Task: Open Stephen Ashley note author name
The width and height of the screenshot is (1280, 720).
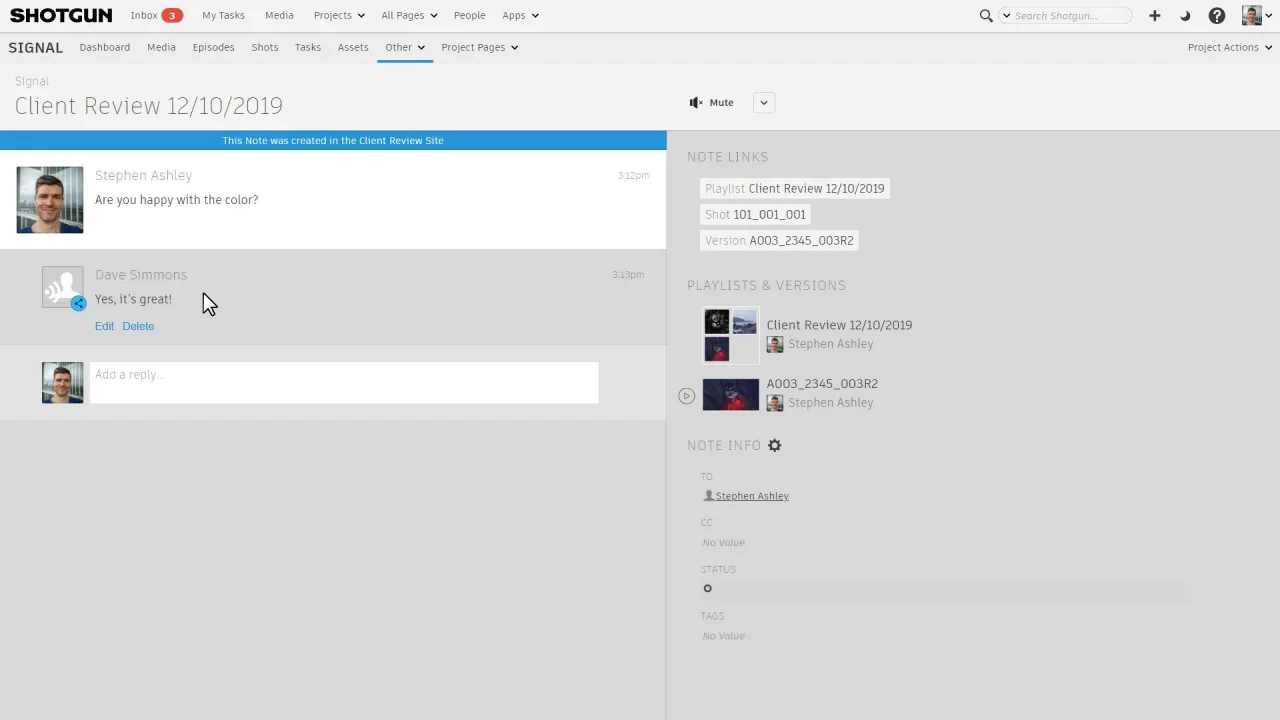Action: tap(143, 175)
